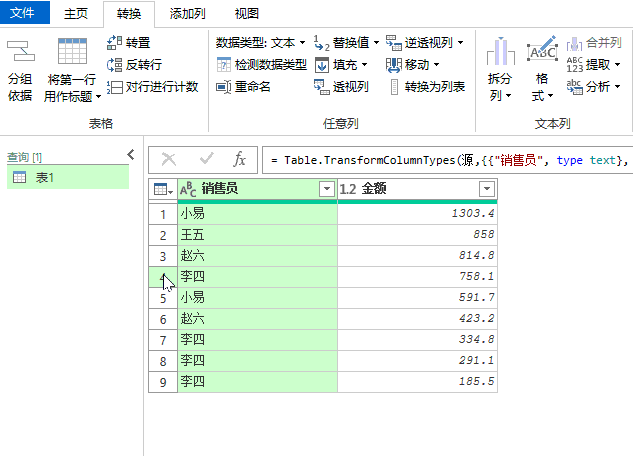The width and height of the screenshot is (633, 456).
Task: Click the 转置 transpose icon
Action: coord(114,42)
